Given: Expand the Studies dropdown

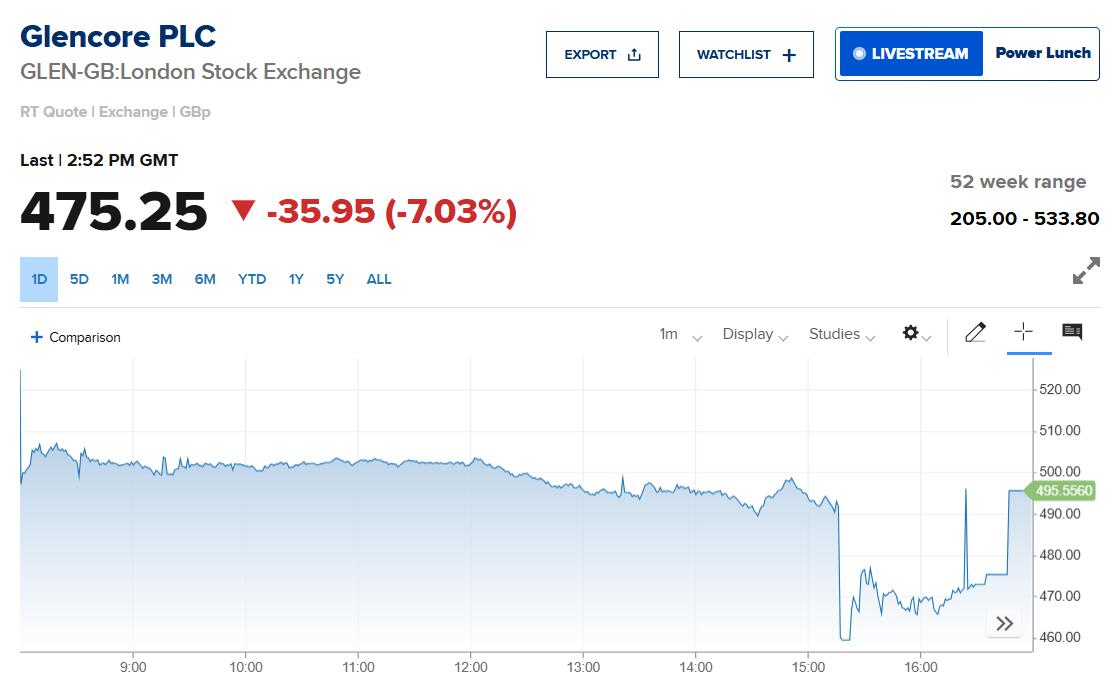Looking at the screenshot, I should pos(841,334).
